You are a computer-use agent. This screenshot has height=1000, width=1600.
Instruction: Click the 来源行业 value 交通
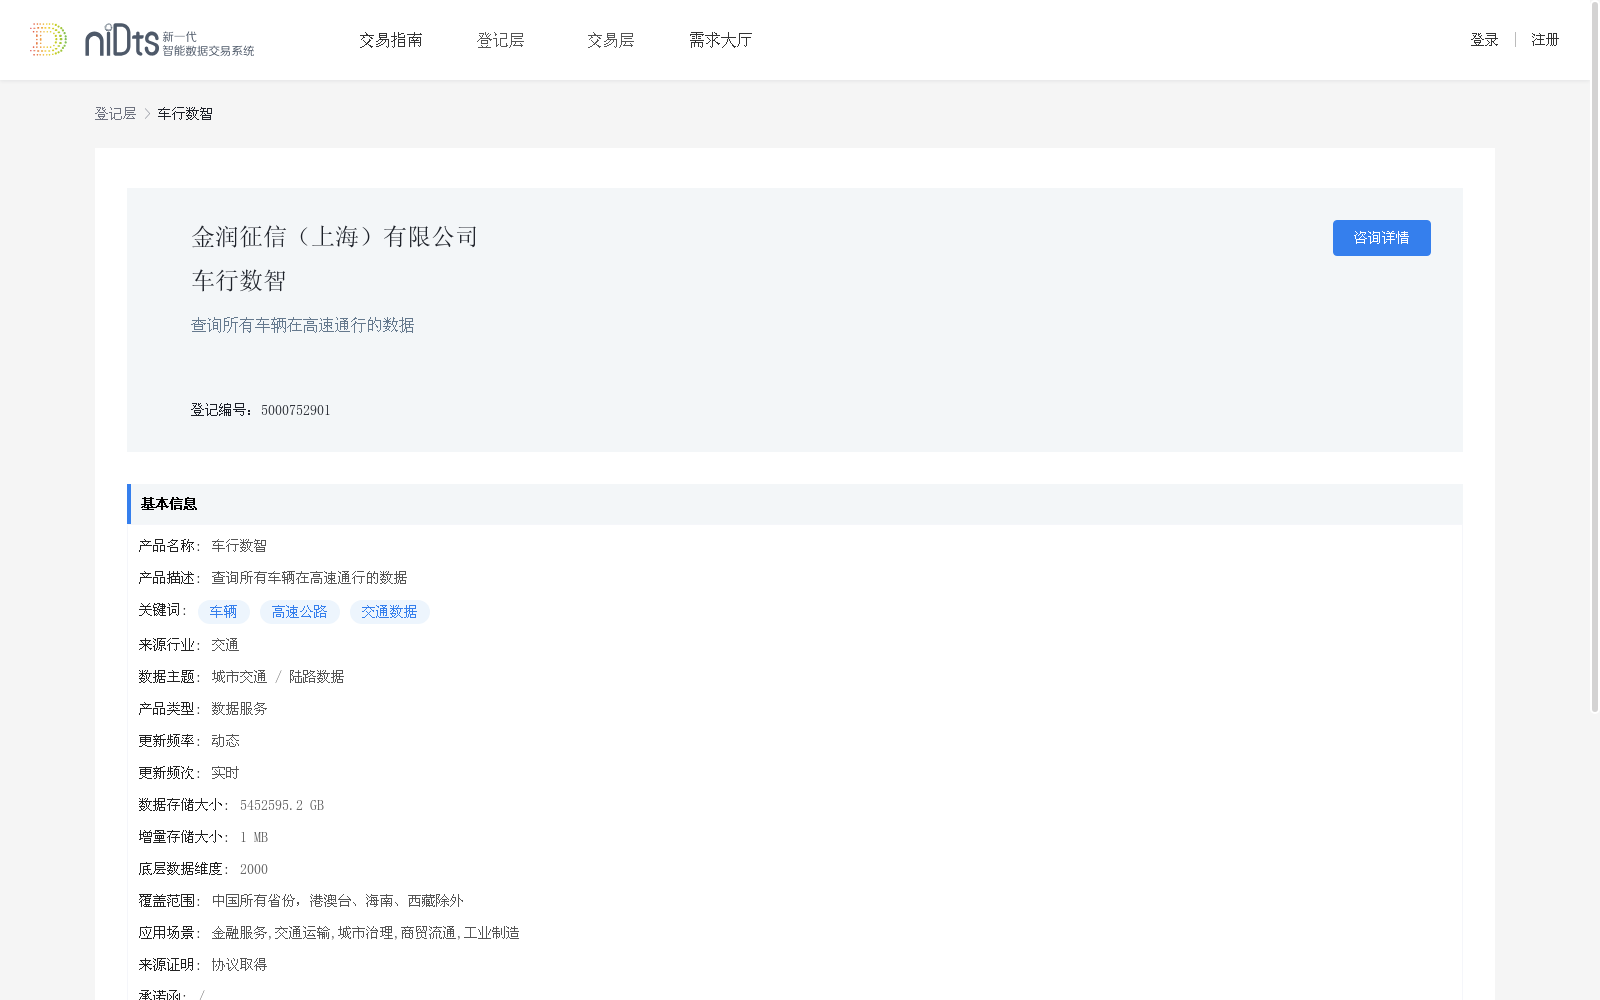tap(225, 645)
